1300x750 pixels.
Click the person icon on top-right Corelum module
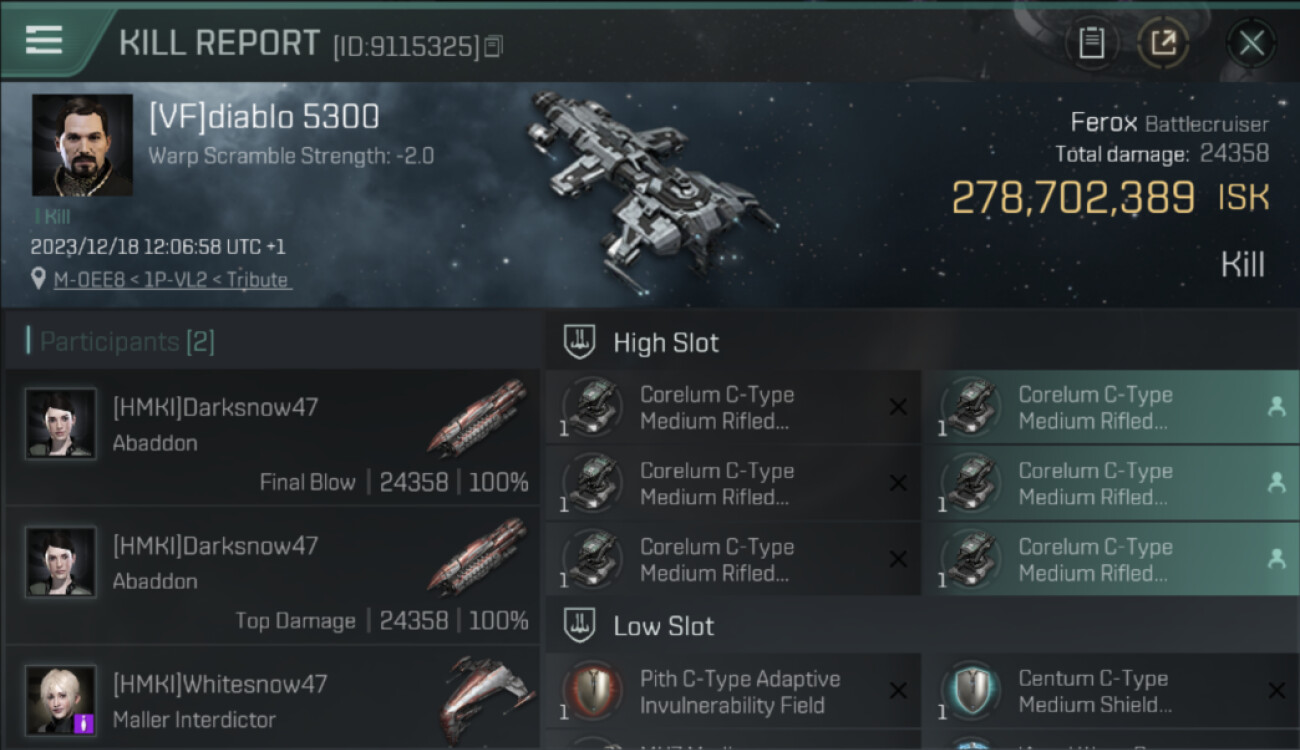[x=1276, y=407]
